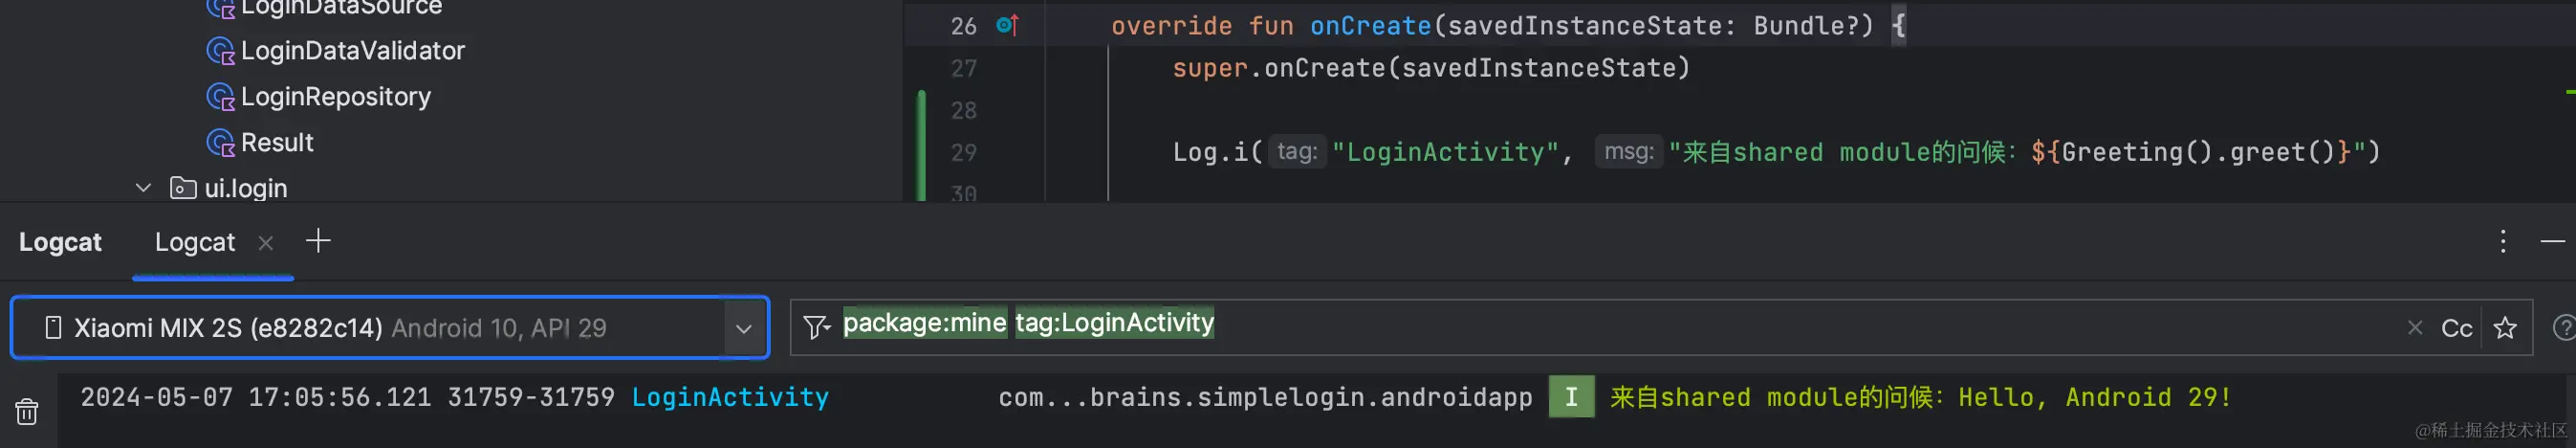Select the Logcat tool window title
The height and width of the screenshot is (448, 2576).
60,242
